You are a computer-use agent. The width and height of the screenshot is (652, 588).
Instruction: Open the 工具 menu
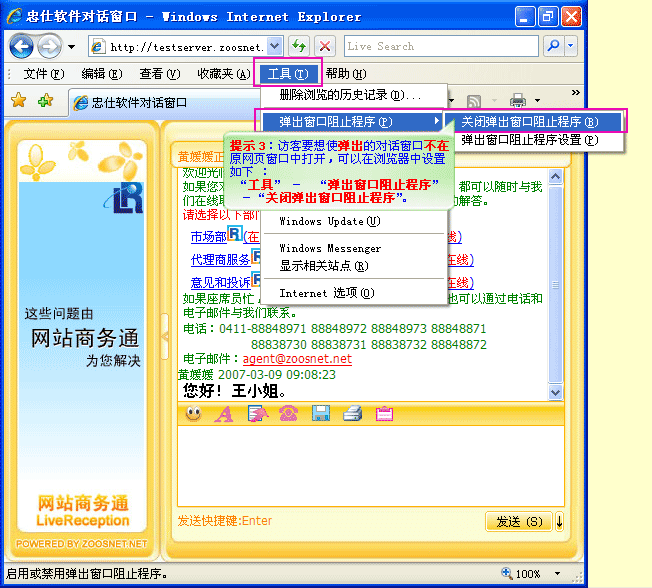(x=288, y=73)
